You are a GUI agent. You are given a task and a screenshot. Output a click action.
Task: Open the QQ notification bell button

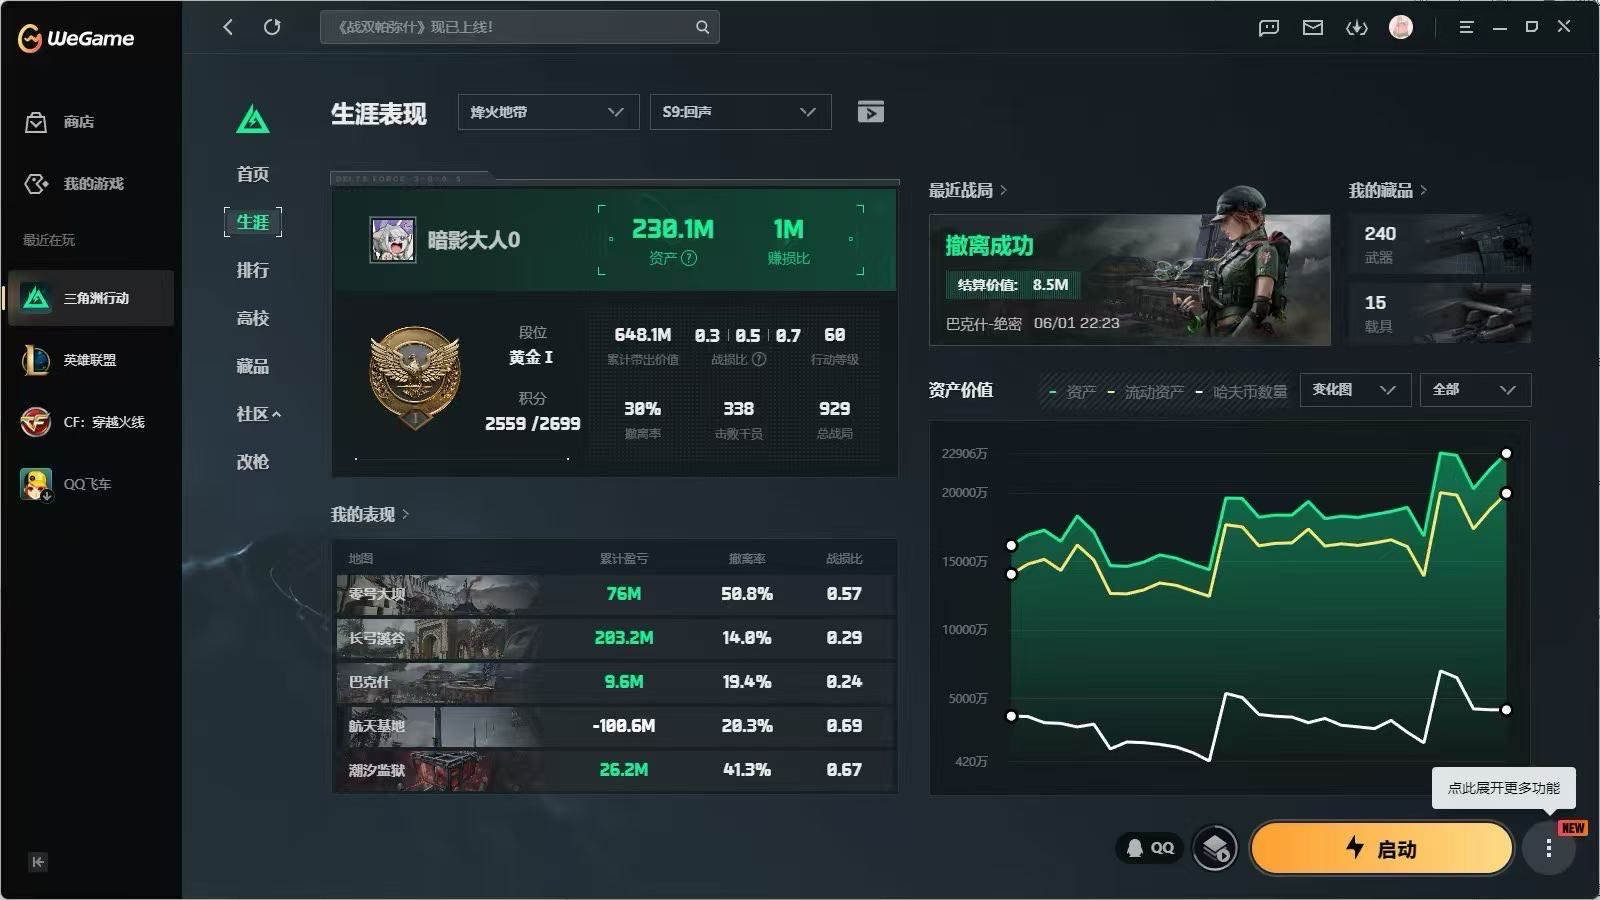(x=1150, y=848)
